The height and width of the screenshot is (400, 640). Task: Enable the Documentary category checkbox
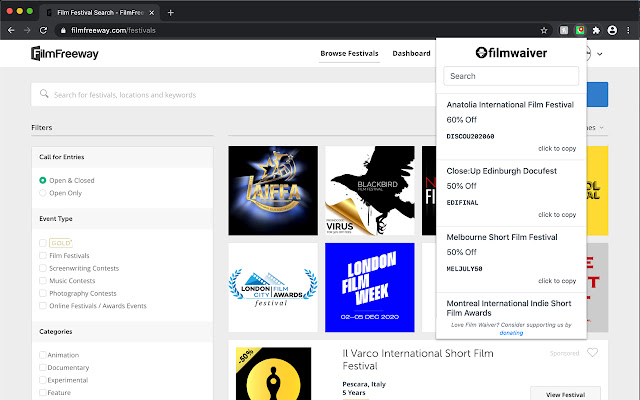pos(43,367)
